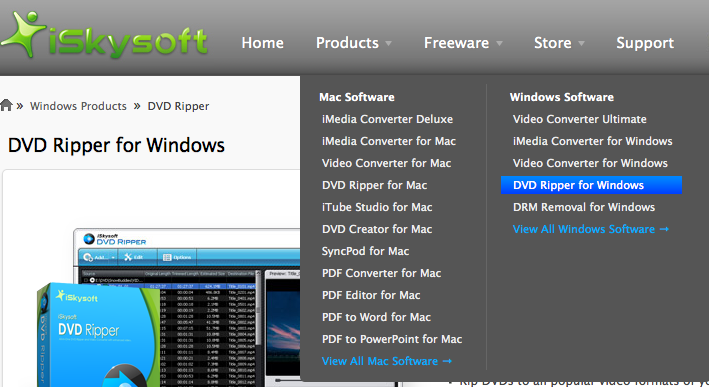This screenshot has width=709, height=387.
Task: Select iTube Studio for Mac
Action: pos(377,207)
